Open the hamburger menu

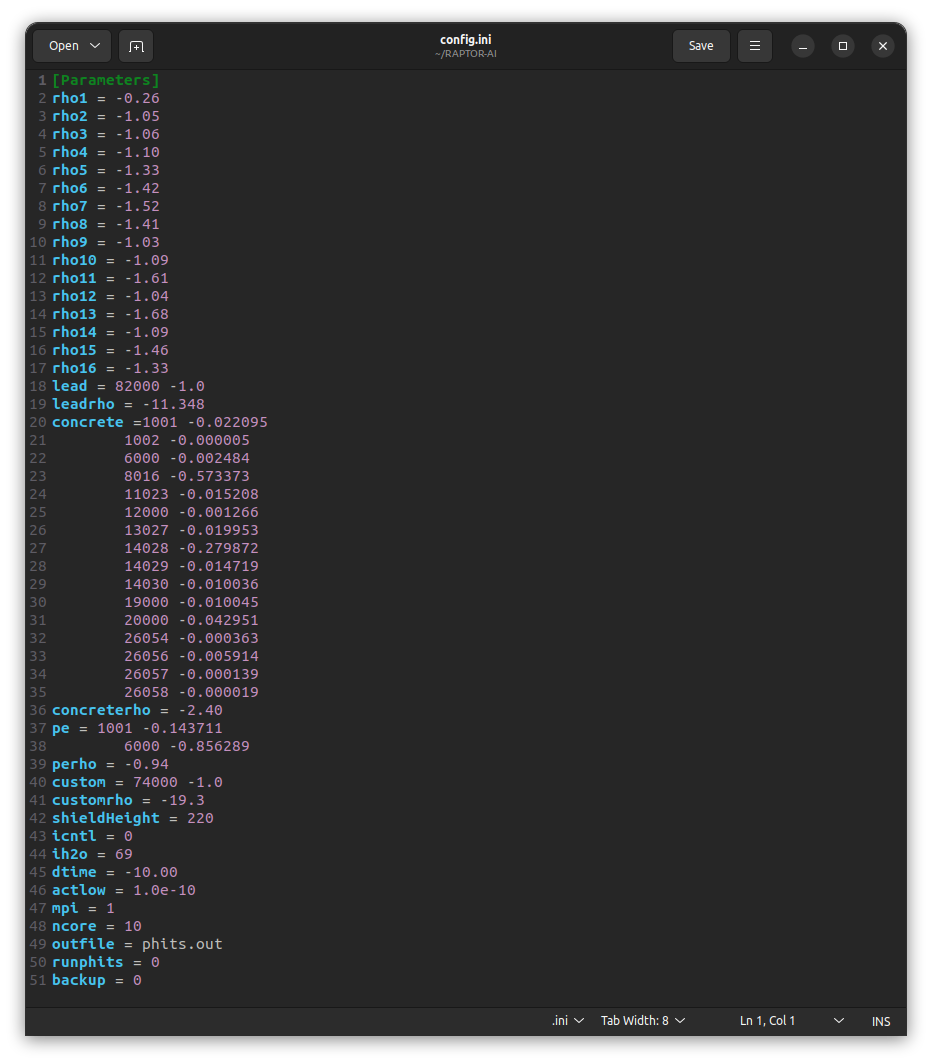755,46
